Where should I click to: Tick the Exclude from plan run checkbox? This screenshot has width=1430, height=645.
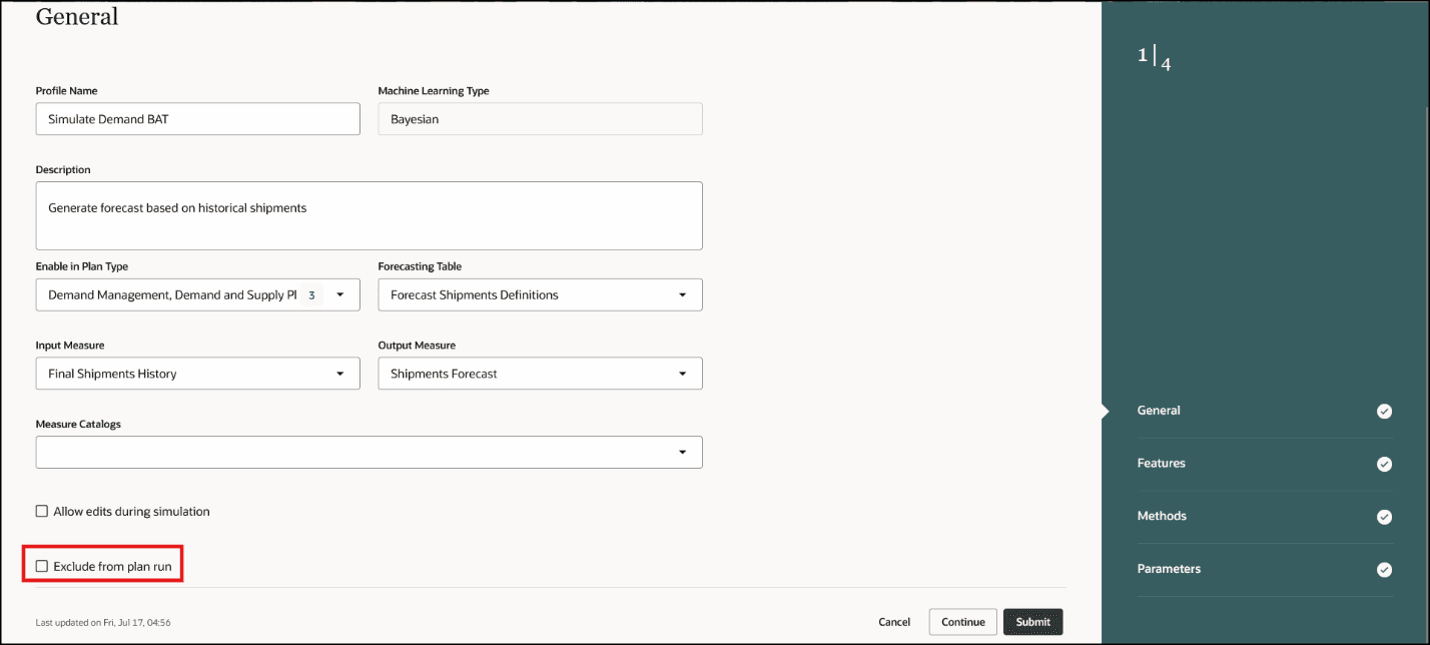[x=42, y=566]
